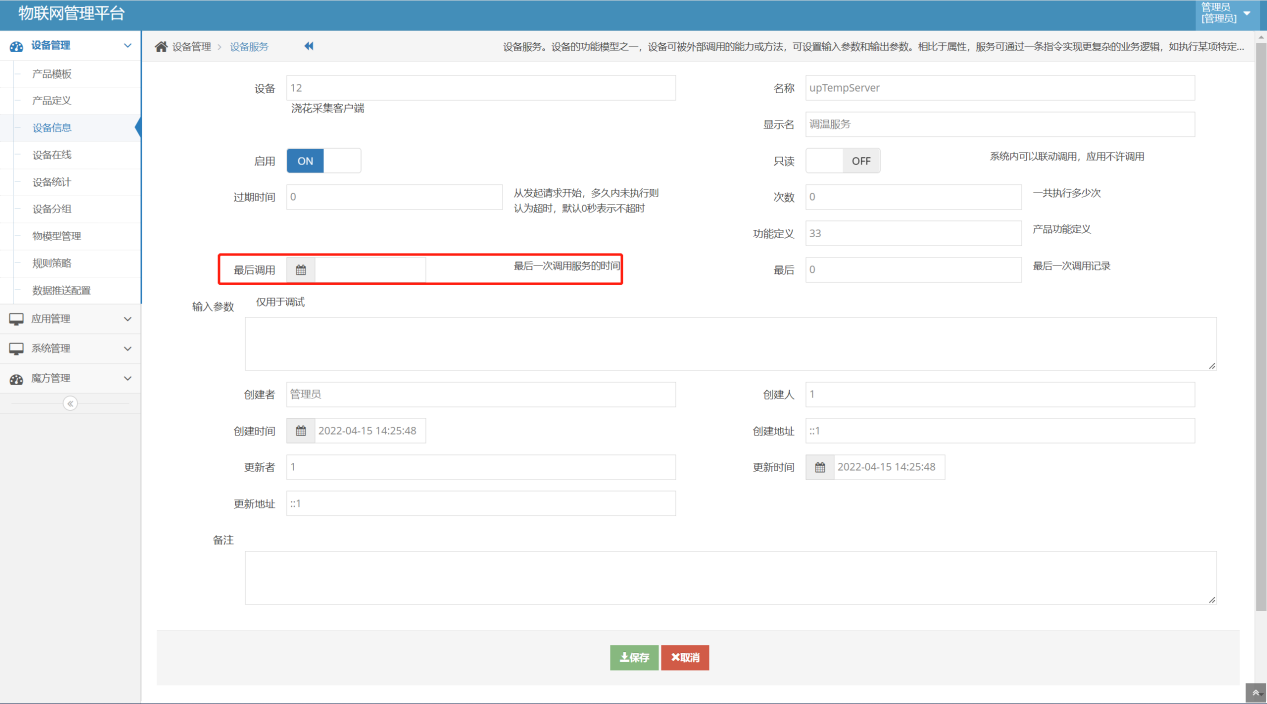Click scroll-to-top arrow at the bottom right
This screenshot has width=1267, height=704.
click(1256, 693)
